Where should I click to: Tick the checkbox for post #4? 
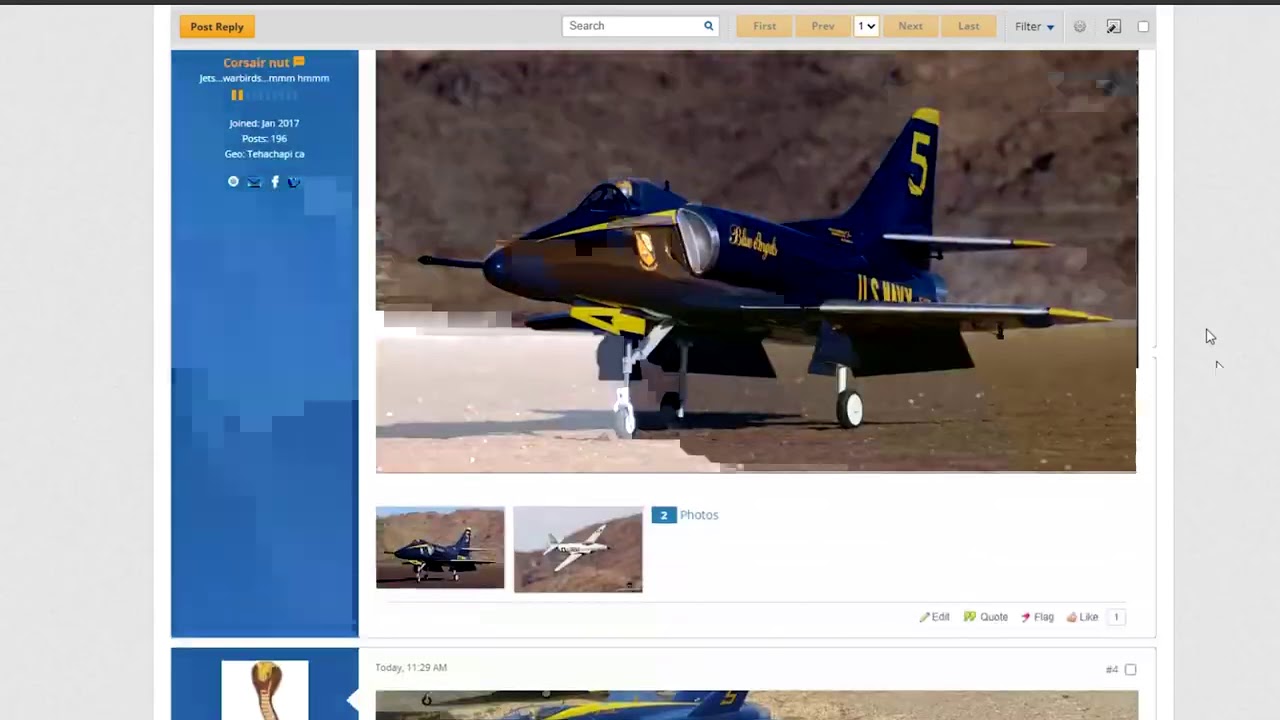coord(1131,669)
